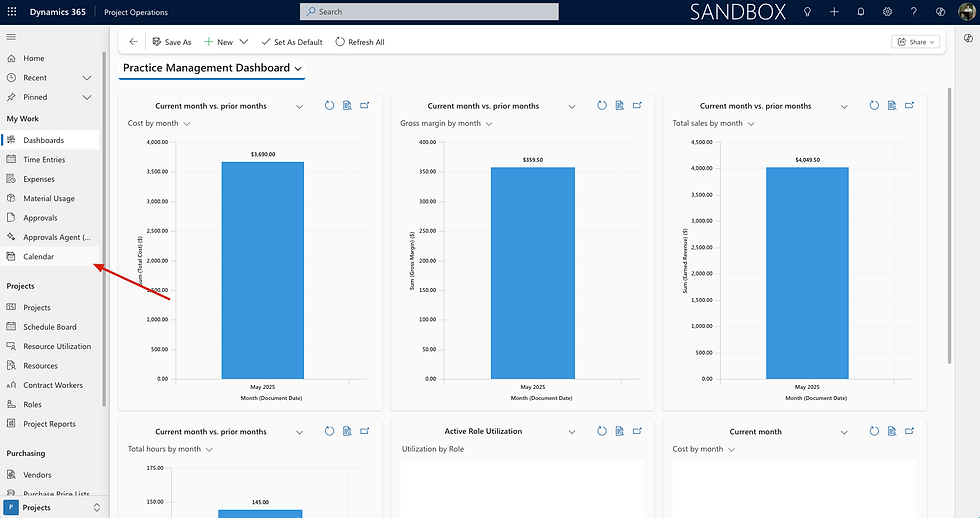Refresh the Active Role Utilization chart
The image size is (980, 518).
click(602, 431)
